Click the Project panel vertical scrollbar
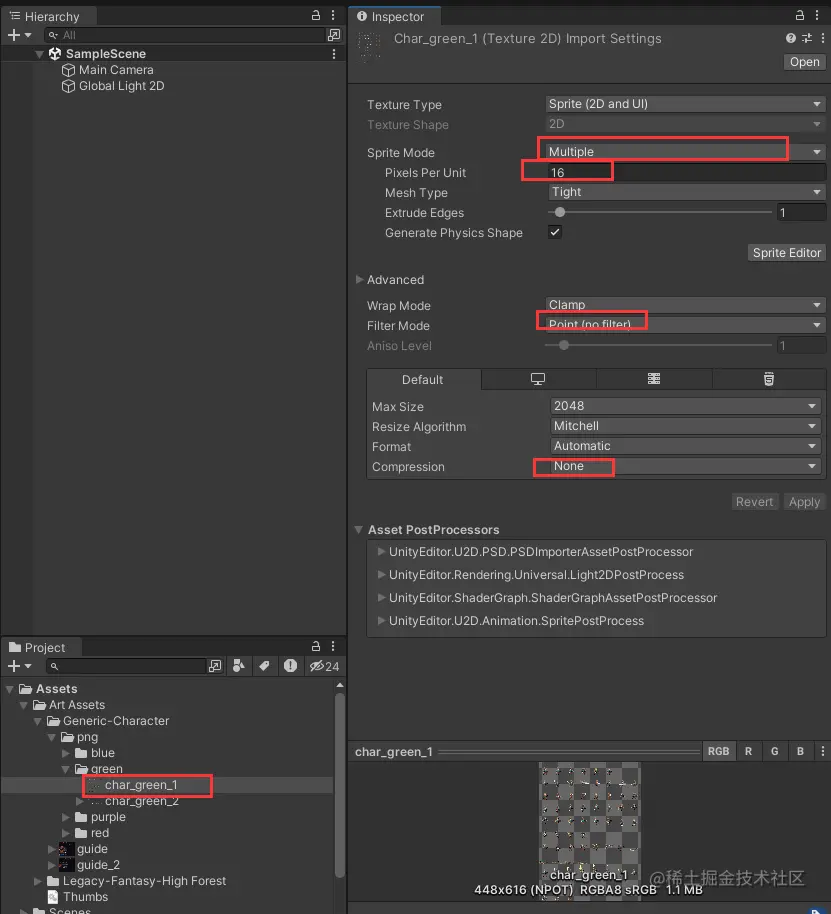Image resolution: width=831 pixels, height=914 pixels. click(x=340, y=784)
